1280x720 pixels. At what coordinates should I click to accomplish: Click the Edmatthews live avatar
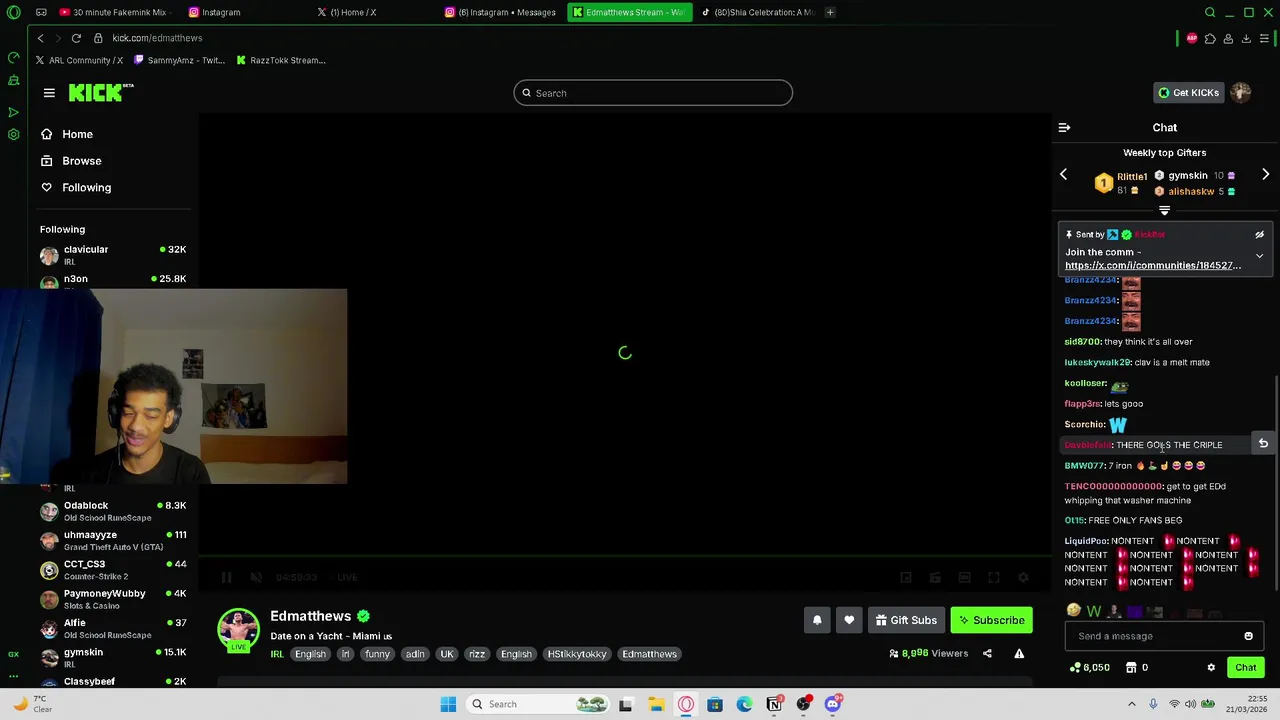(x=238, y=629)
